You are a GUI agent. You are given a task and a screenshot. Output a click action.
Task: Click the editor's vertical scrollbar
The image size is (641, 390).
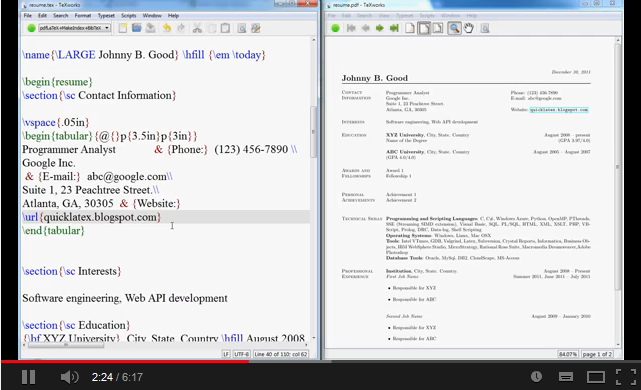tap(314, 132)
